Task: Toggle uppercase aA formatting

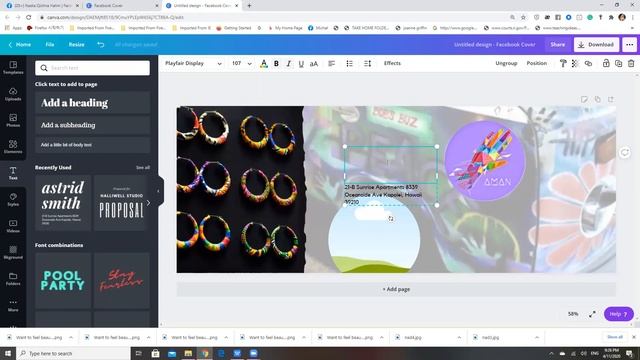Action: [x=314, y=64]
